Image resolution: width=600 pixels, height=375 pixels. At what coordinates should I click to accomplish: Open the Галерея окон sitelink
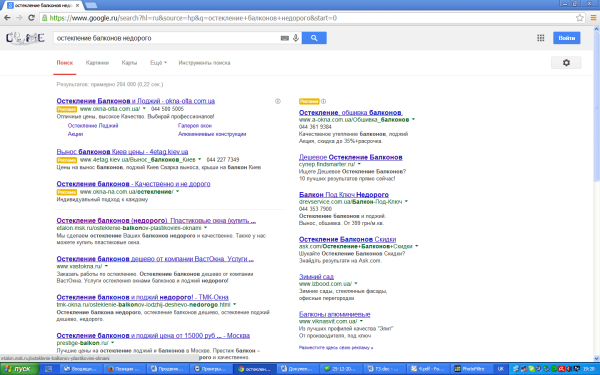(195, 126)
